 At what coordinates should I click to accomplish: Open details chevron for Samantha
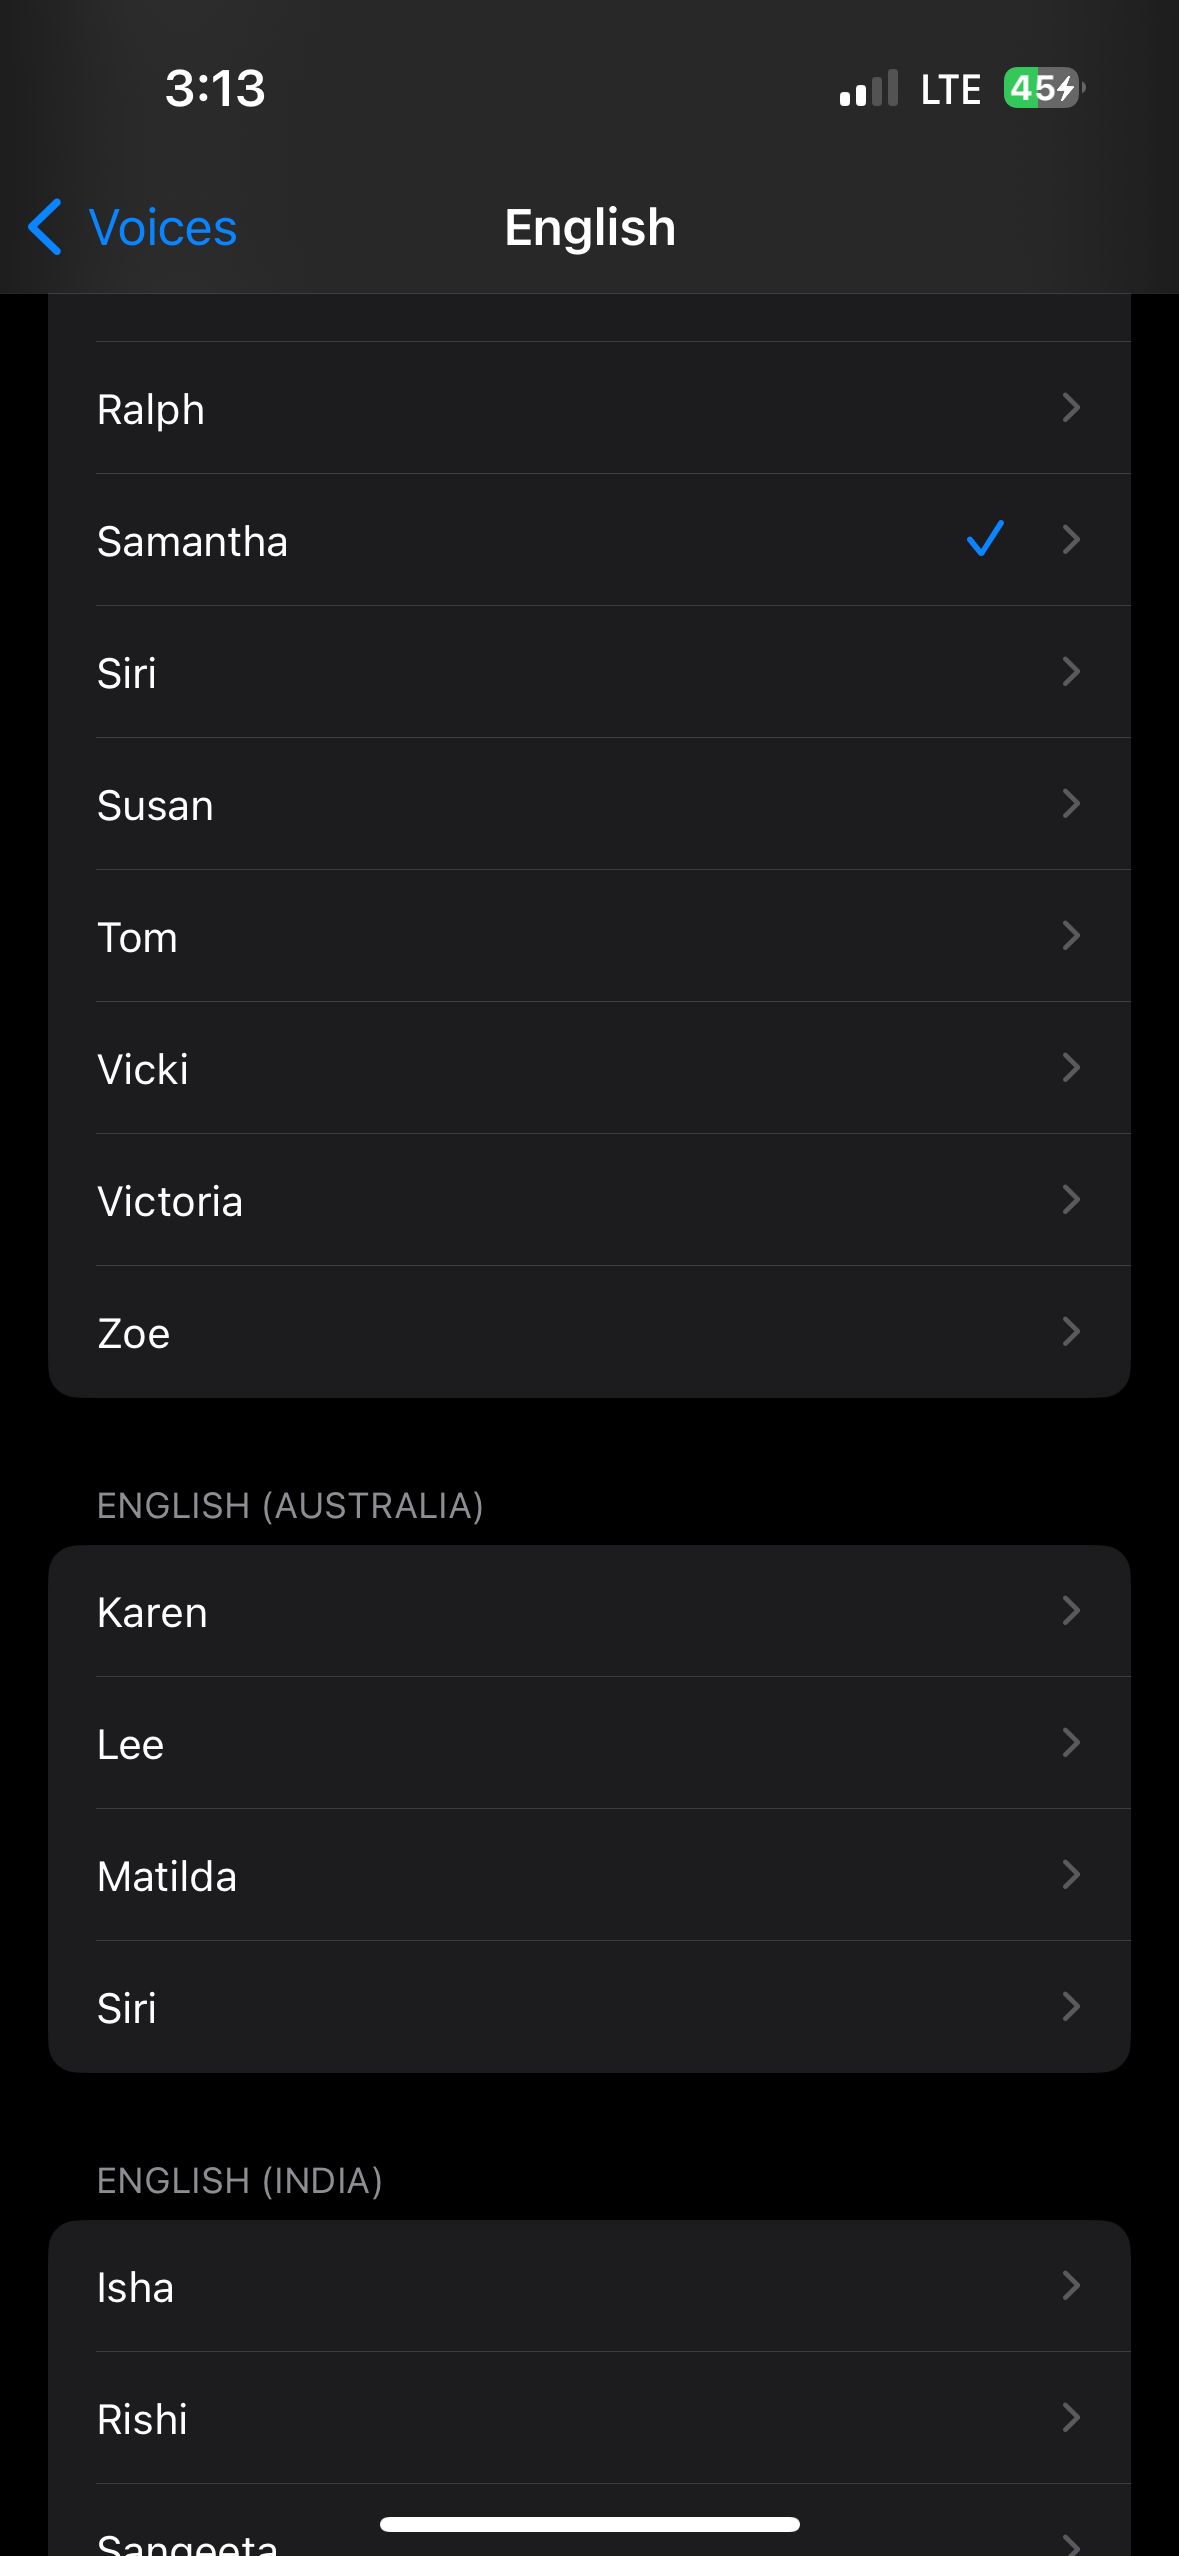click(x=1071, y=540)
